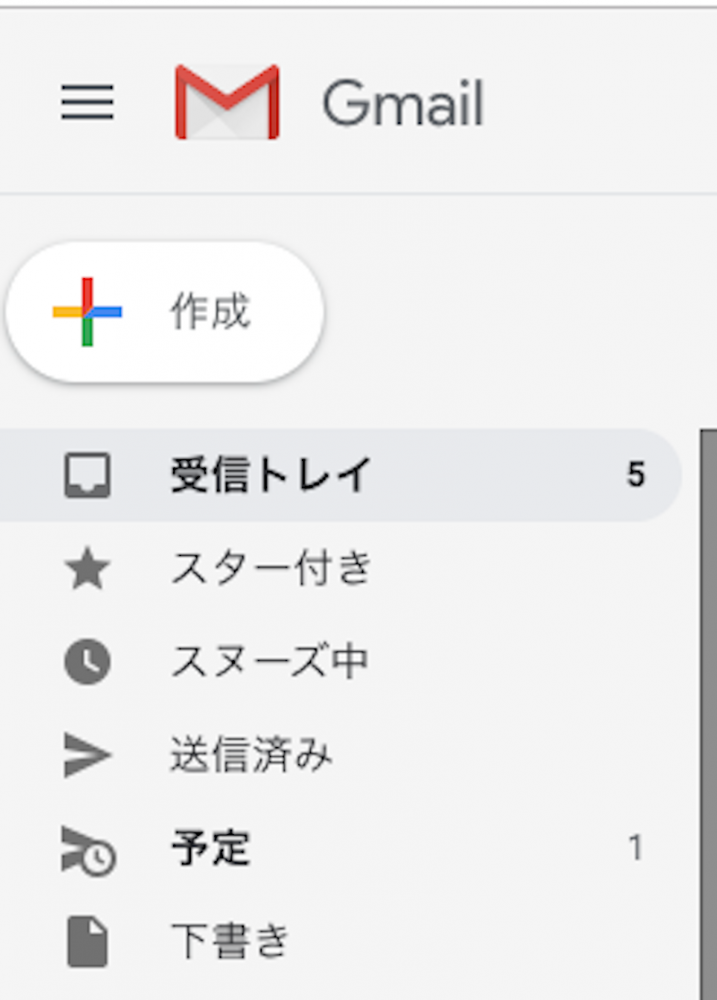Click the drafts document icon

[87, 942]
